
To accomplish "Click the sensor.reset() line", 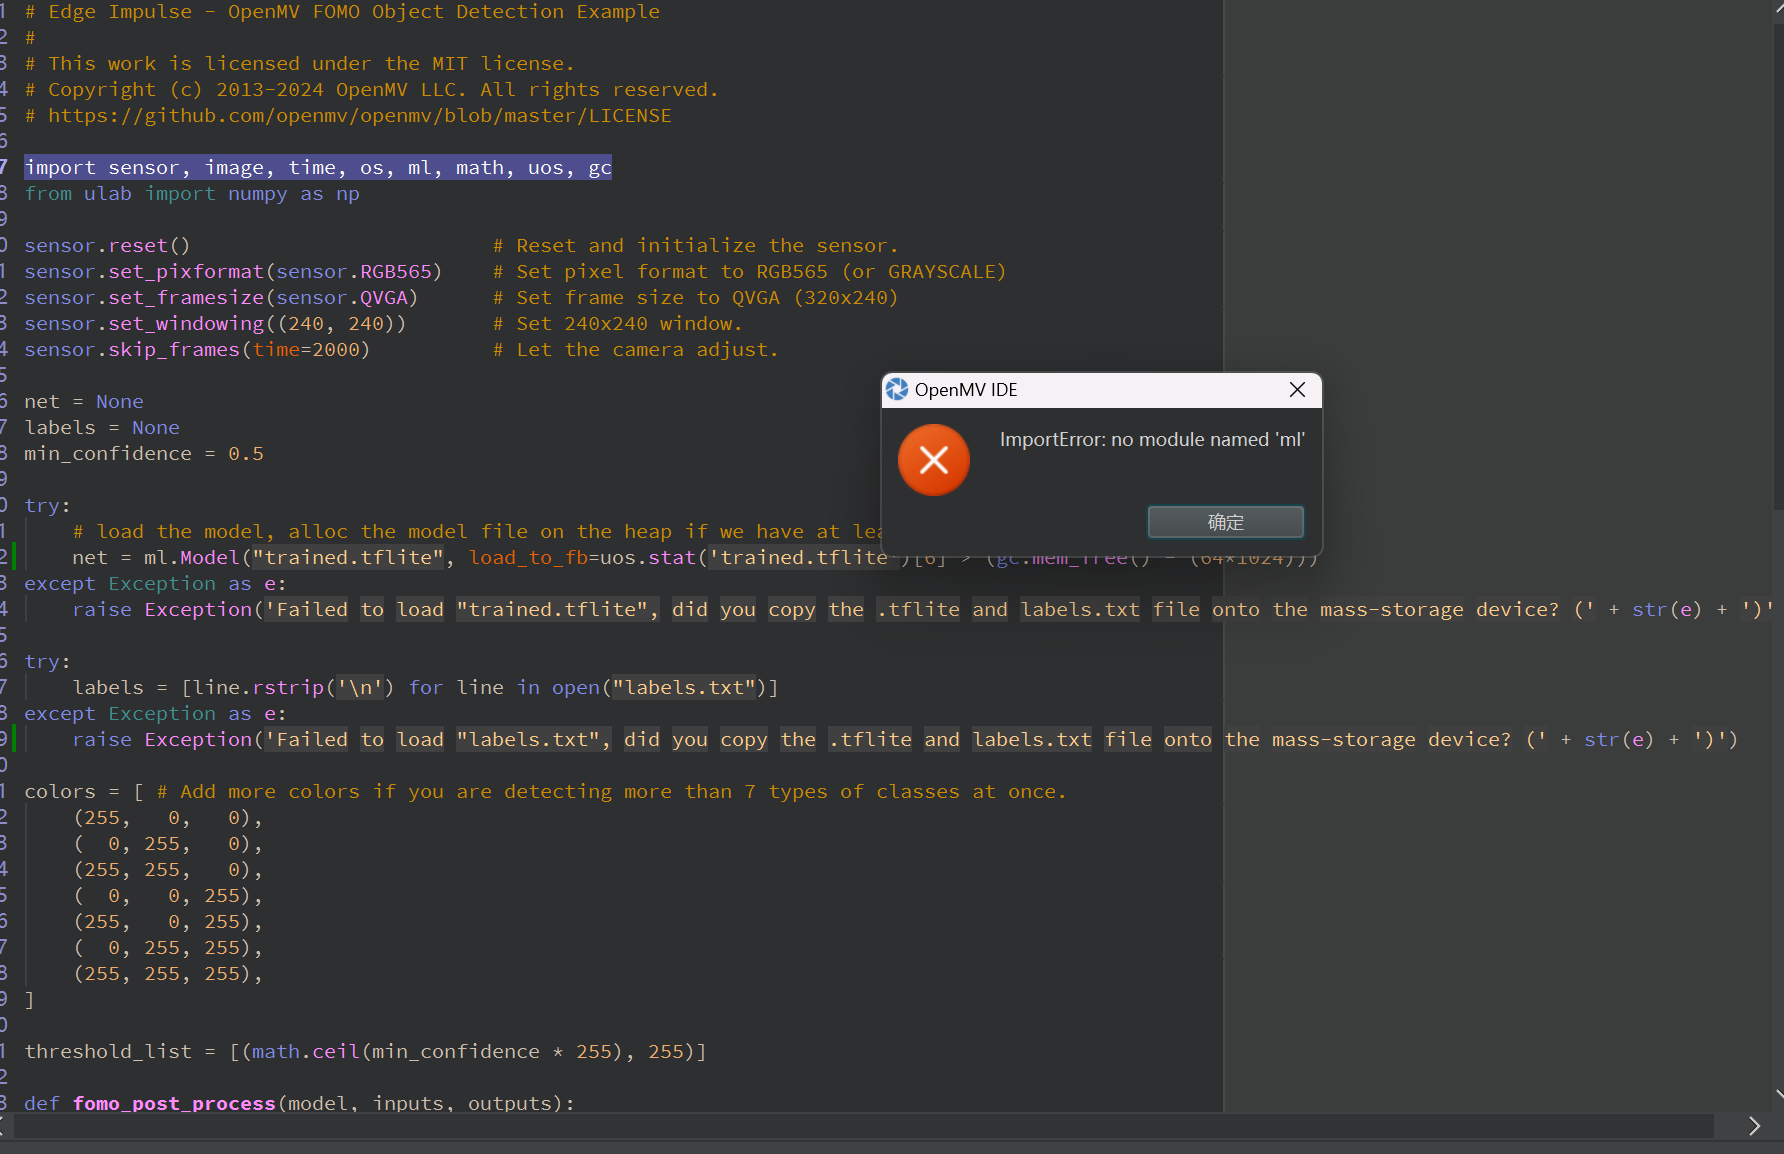I will [x=107, y=246].
